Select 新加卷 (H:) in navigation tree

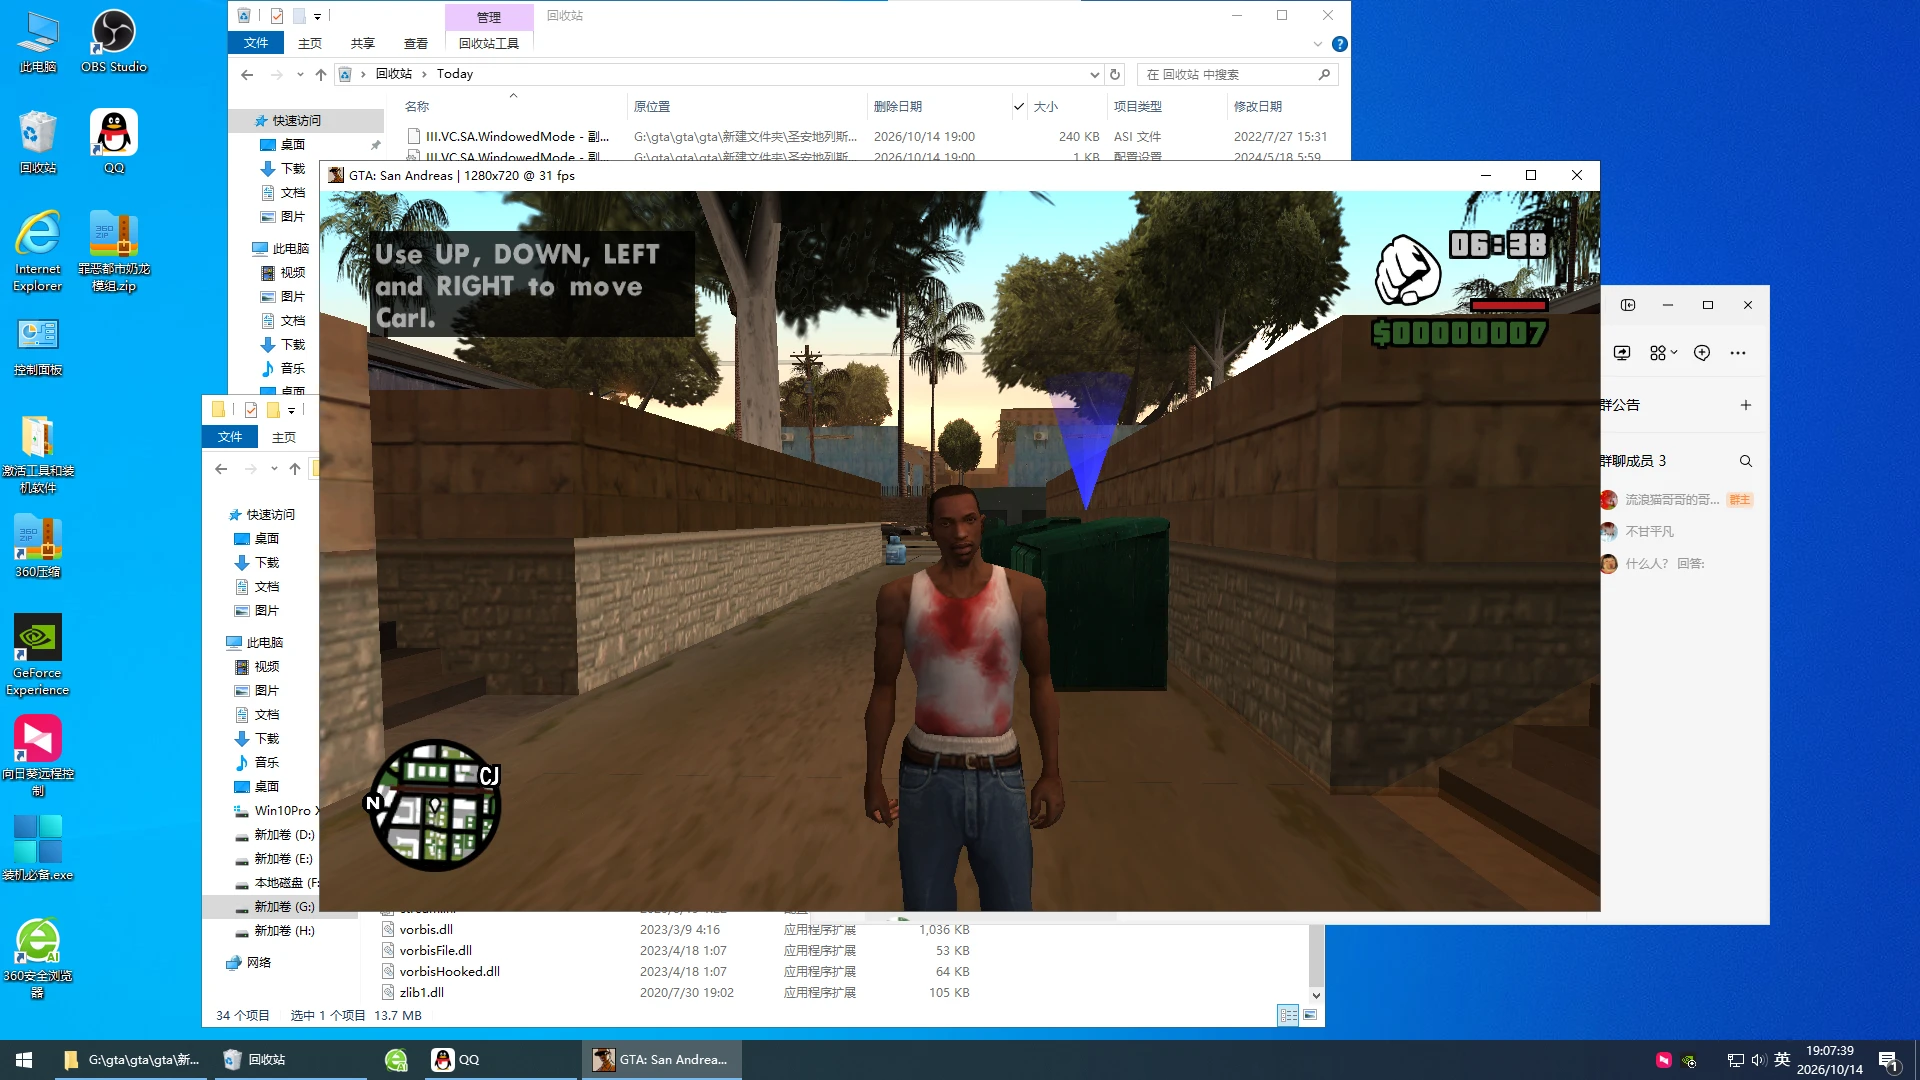coord(284,930)
